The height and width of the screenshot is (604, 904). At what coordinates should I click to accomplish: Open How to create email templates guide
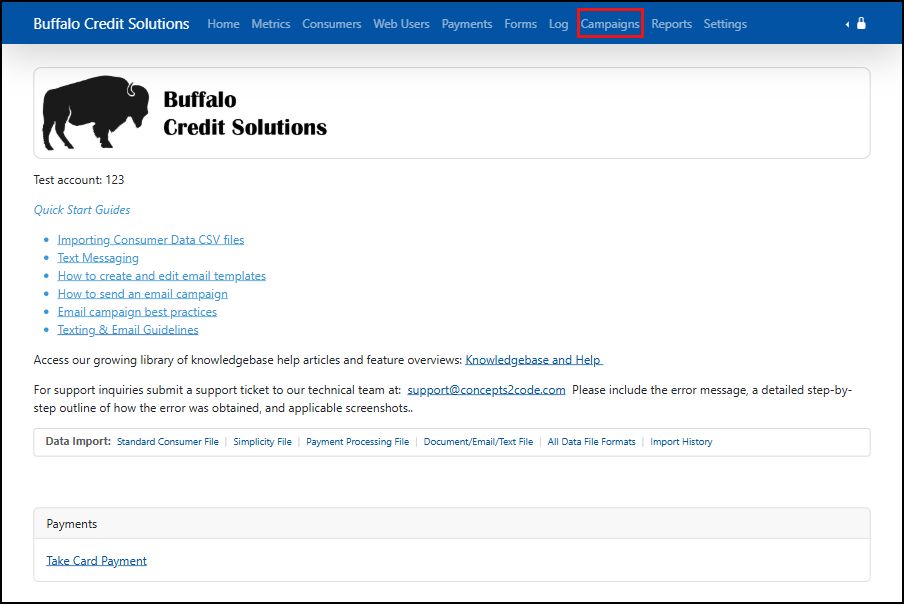point(161,275)
